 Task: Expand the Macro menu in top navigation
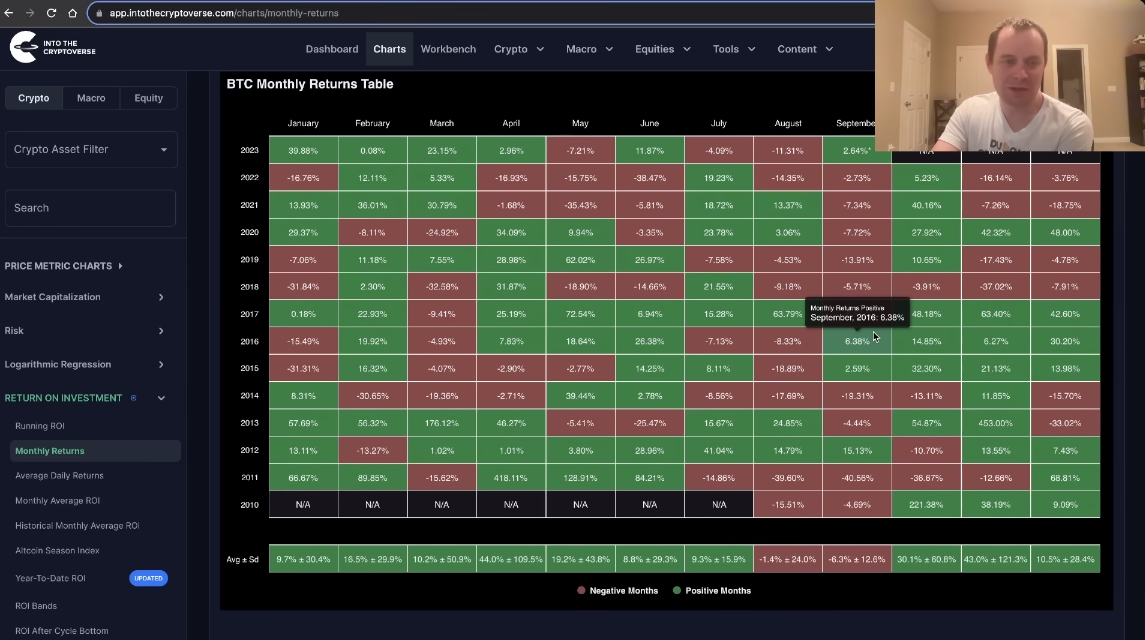(589, 49)
